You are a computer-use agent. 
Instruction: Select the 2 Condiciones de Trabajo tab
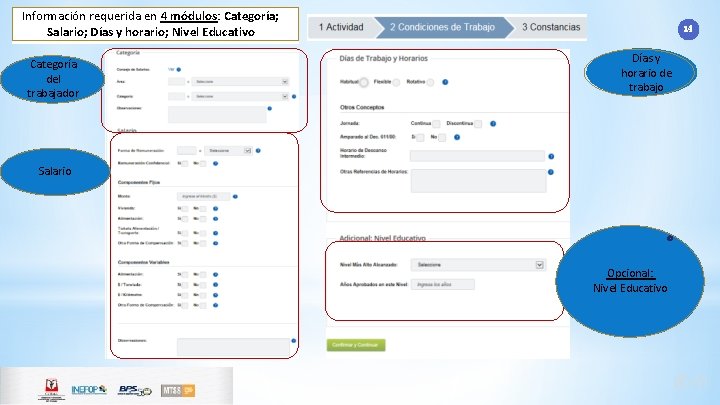(443, 27)
